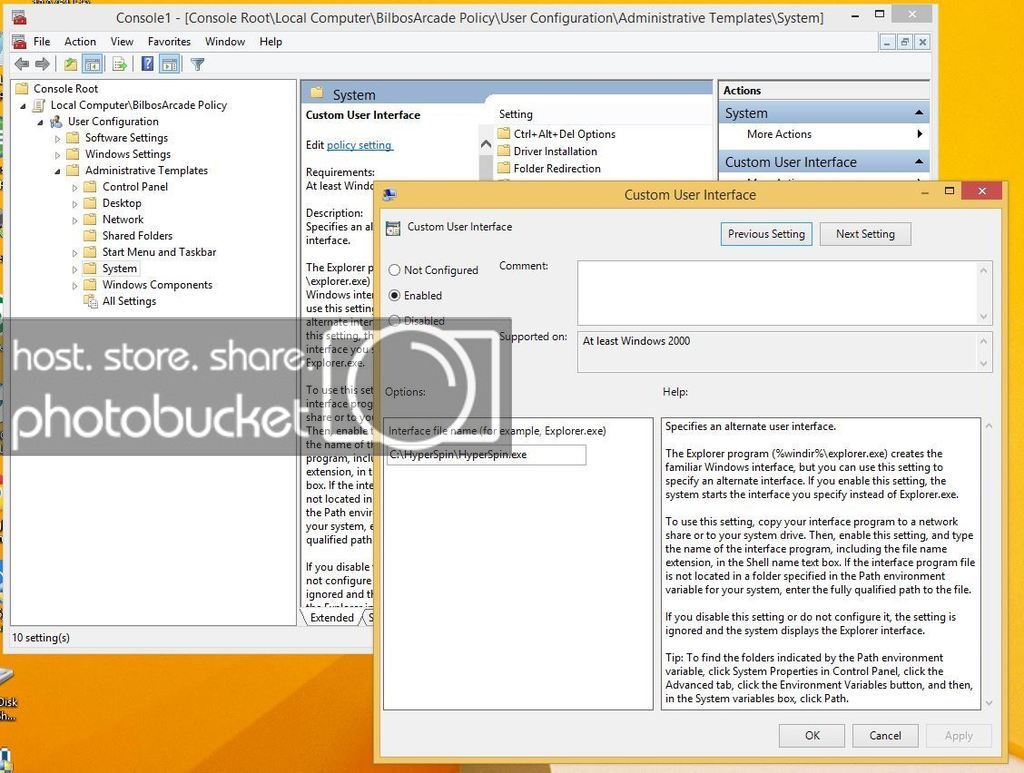Screen dimensions: 1024x773
Task: Click the Filter funnel toolbar icon
Action: (x=197, y=64)
